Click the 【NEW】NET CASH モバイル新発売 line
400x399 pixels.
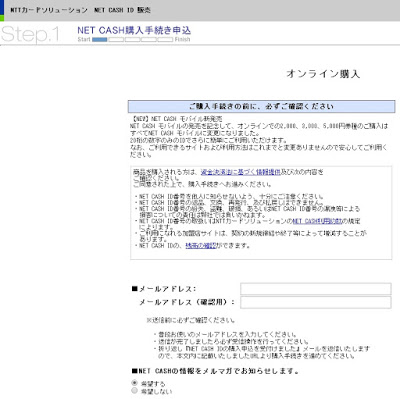176,119
